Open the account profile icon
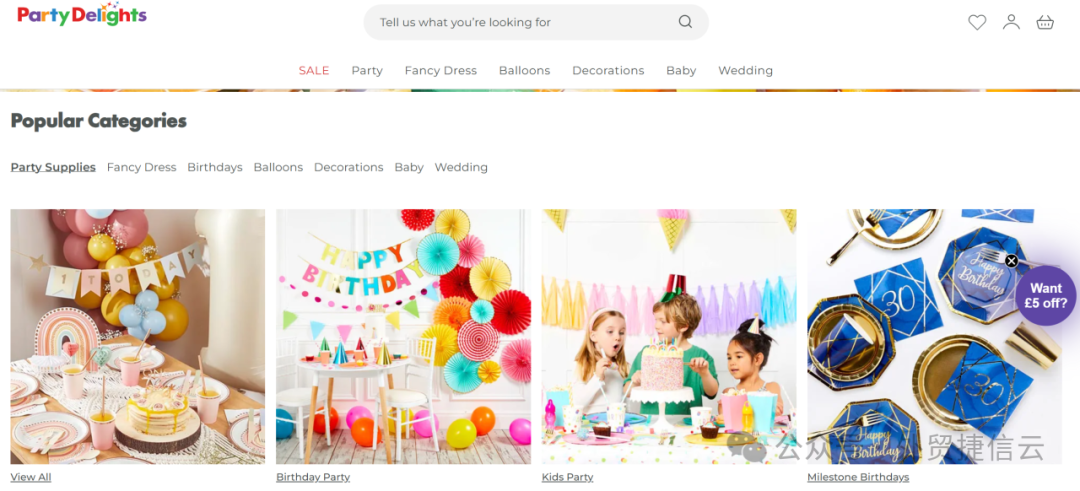Screen dimensions: 1080x491 click(x=1011, y=22)
